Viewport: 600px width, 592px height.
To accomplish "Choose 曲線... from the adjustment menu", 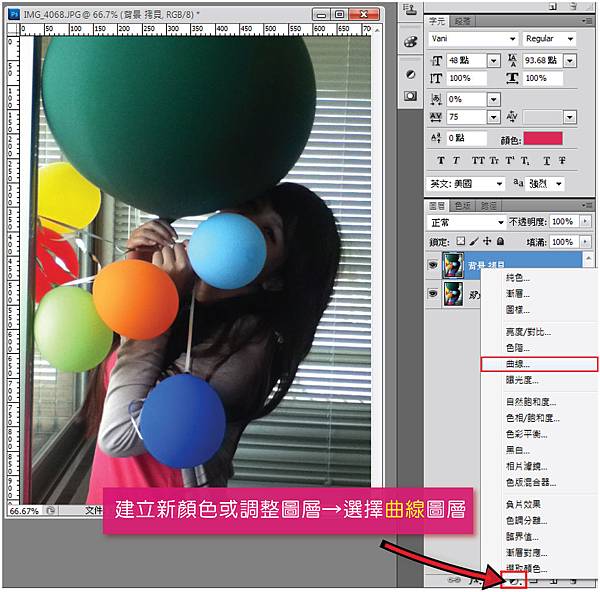I will coord(539,364).
